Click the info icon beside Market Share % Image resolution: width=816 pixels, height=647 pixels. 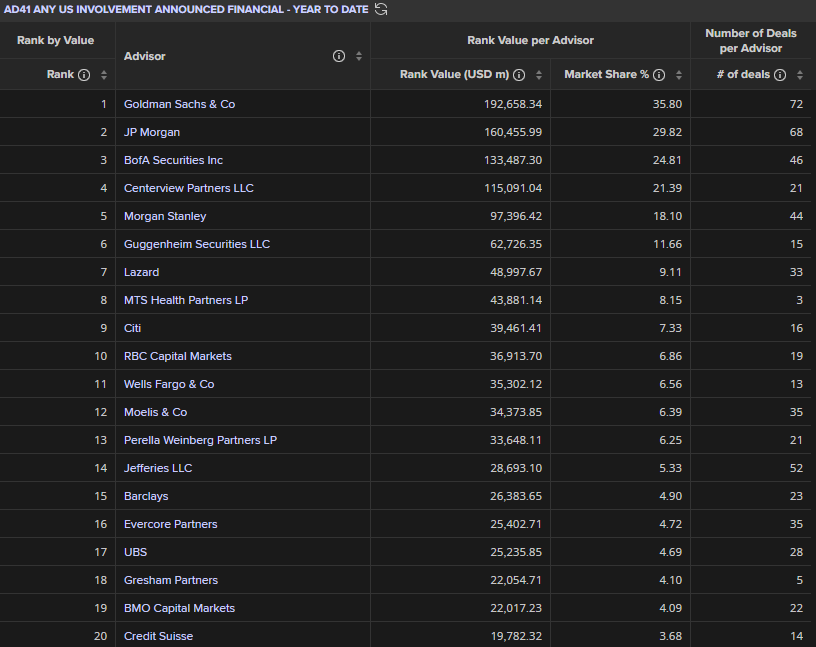pos(660,75)
